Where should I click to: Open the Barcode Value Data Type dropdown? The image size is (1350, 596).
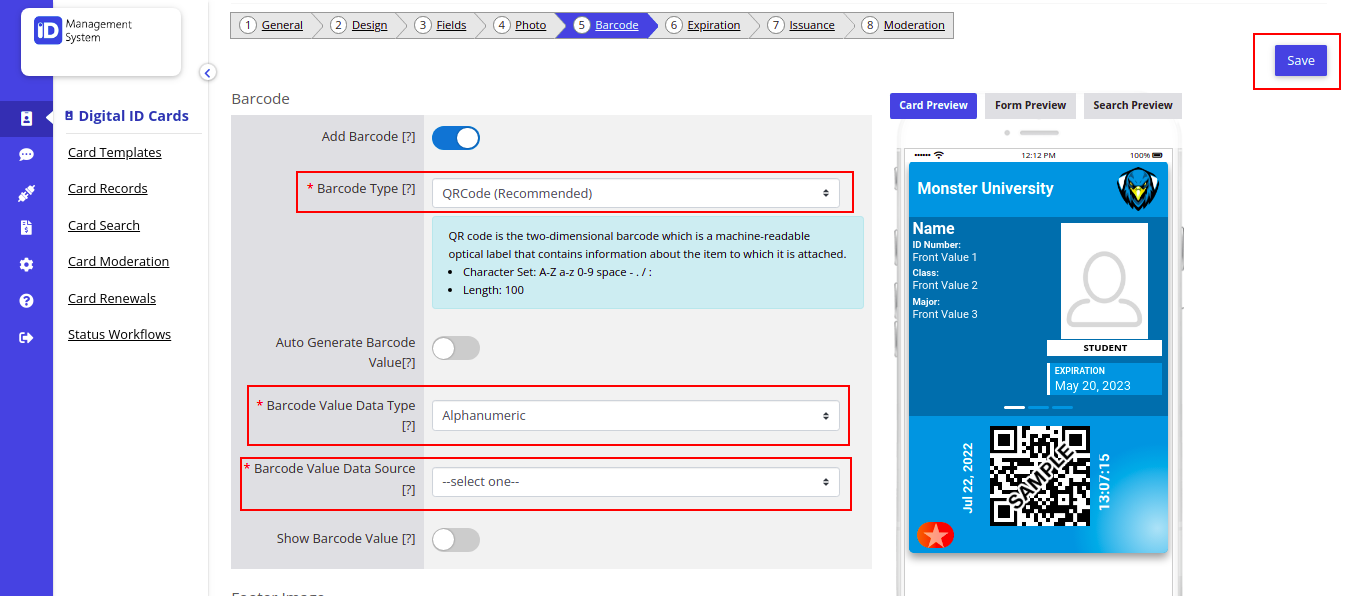click(x=635, y=416)
